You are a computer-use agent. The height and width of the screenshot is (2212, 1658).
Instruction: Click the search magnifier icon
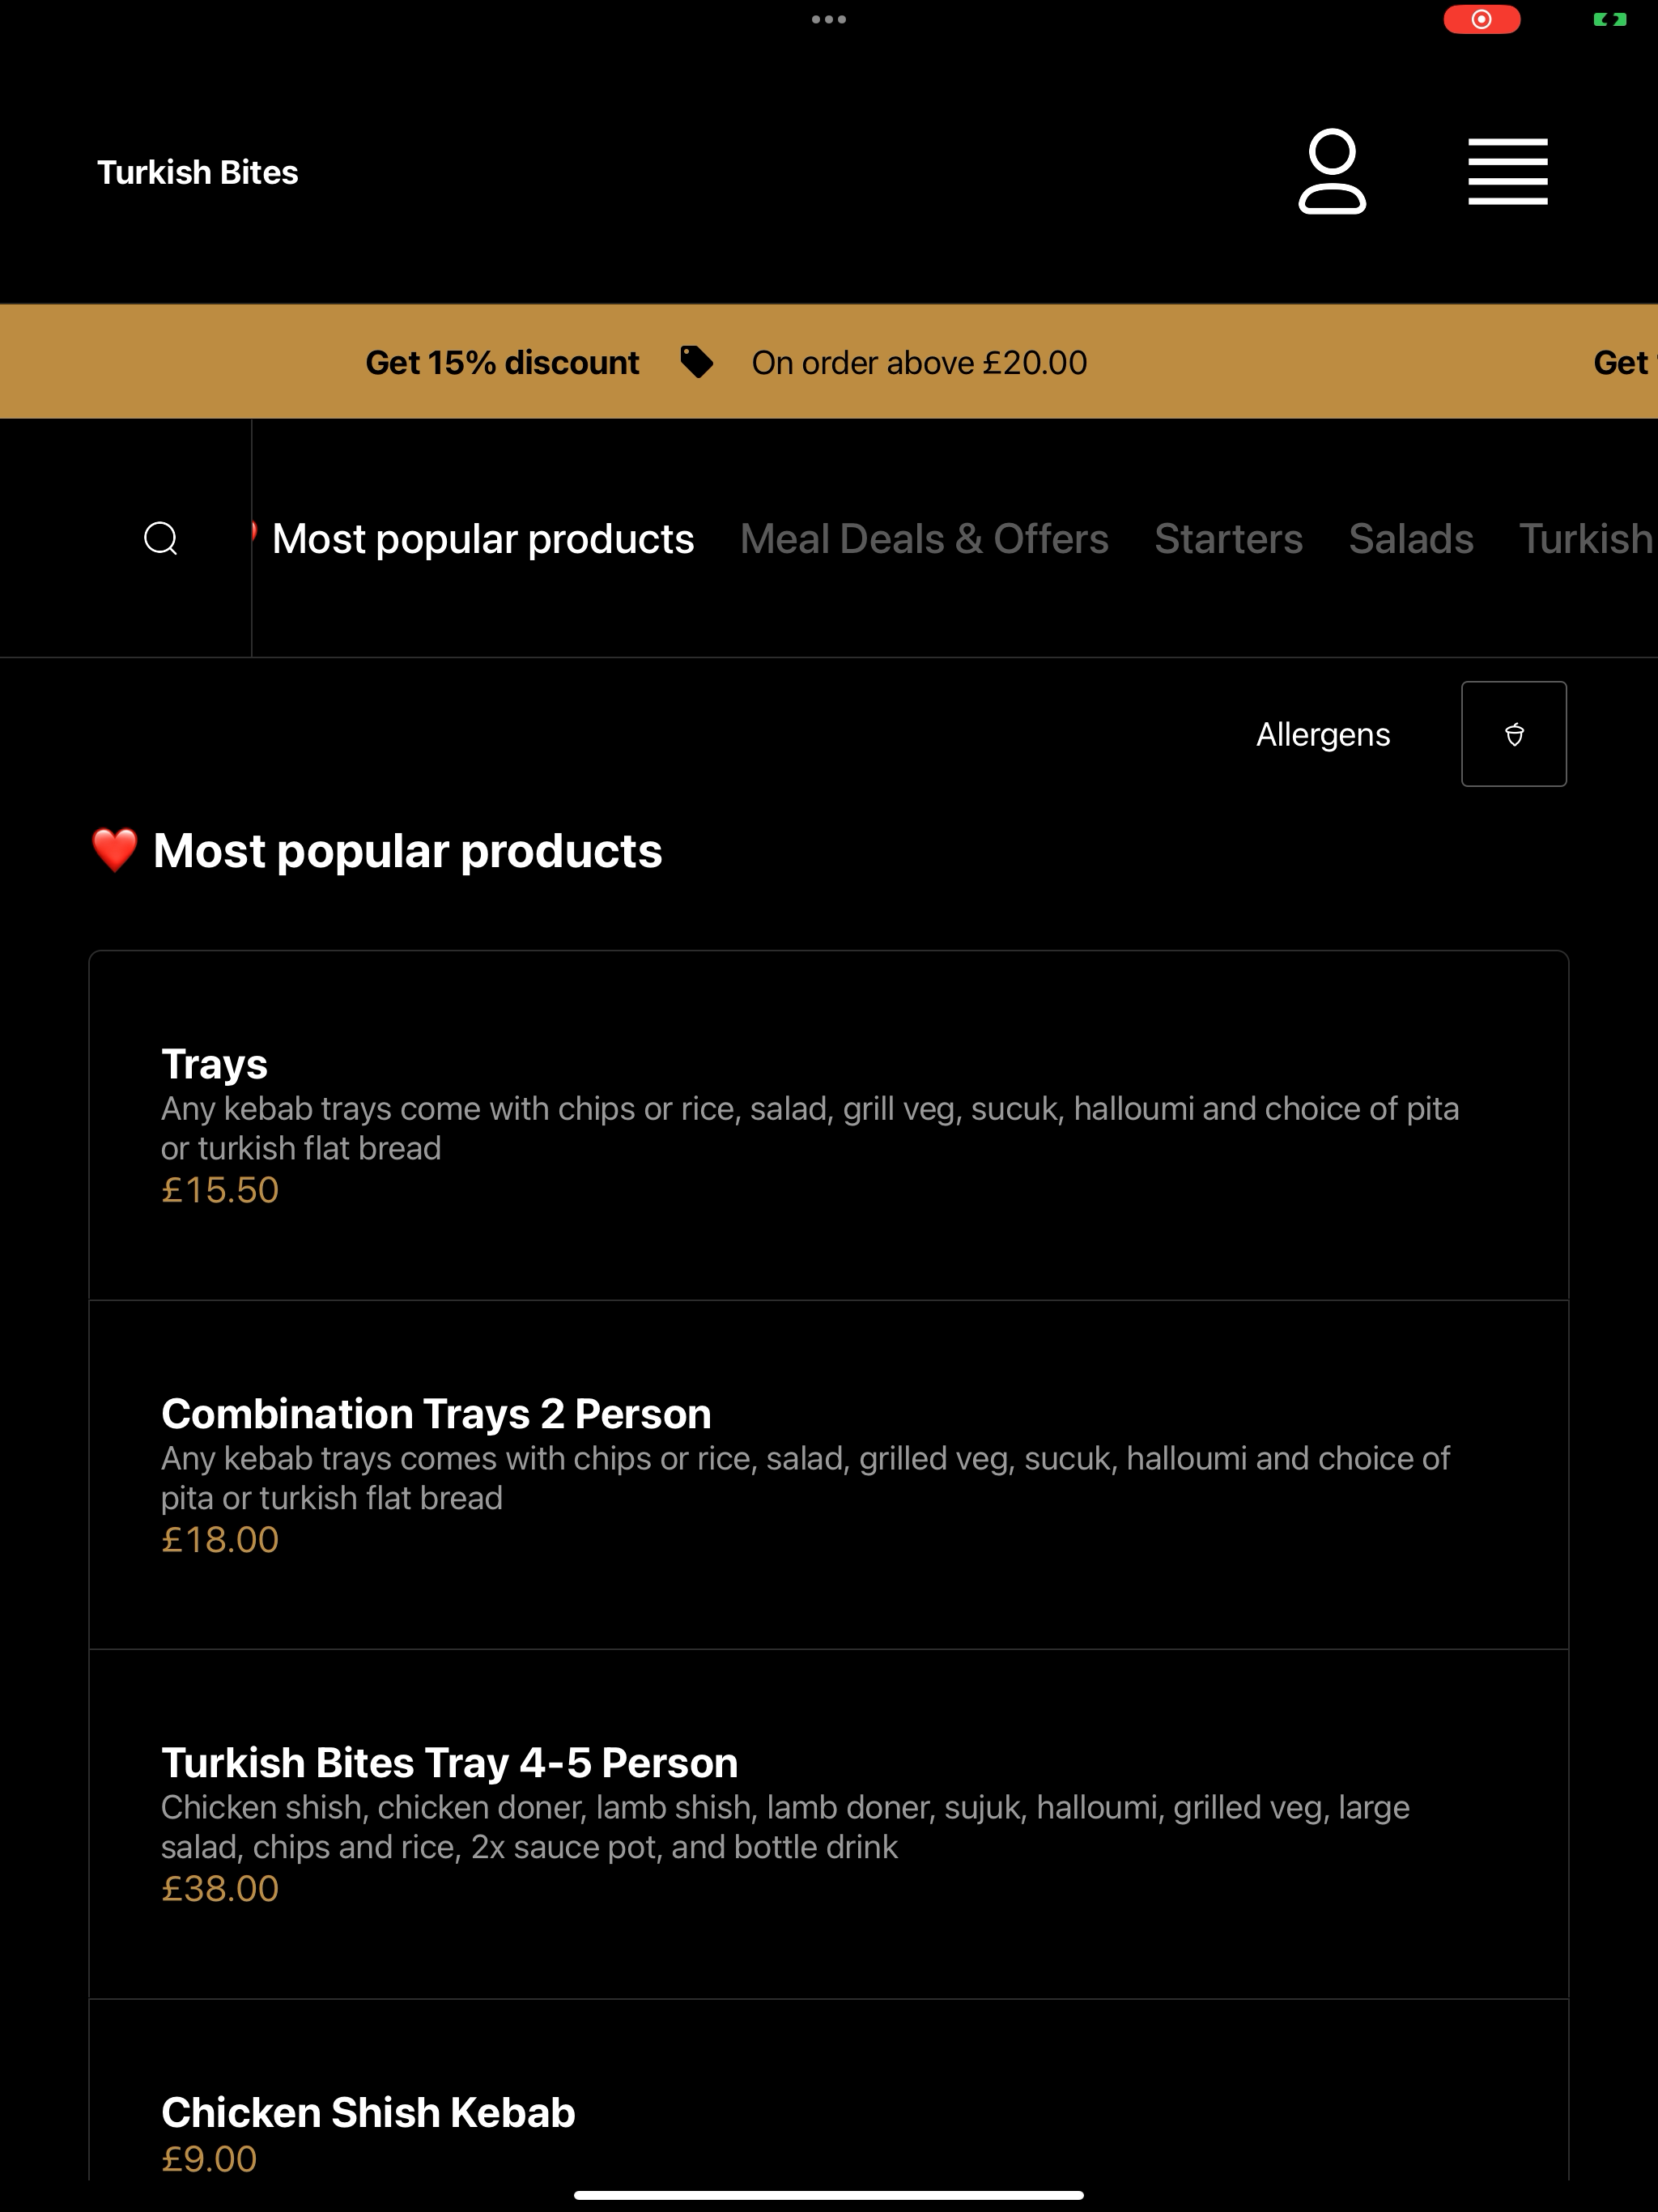160,538
